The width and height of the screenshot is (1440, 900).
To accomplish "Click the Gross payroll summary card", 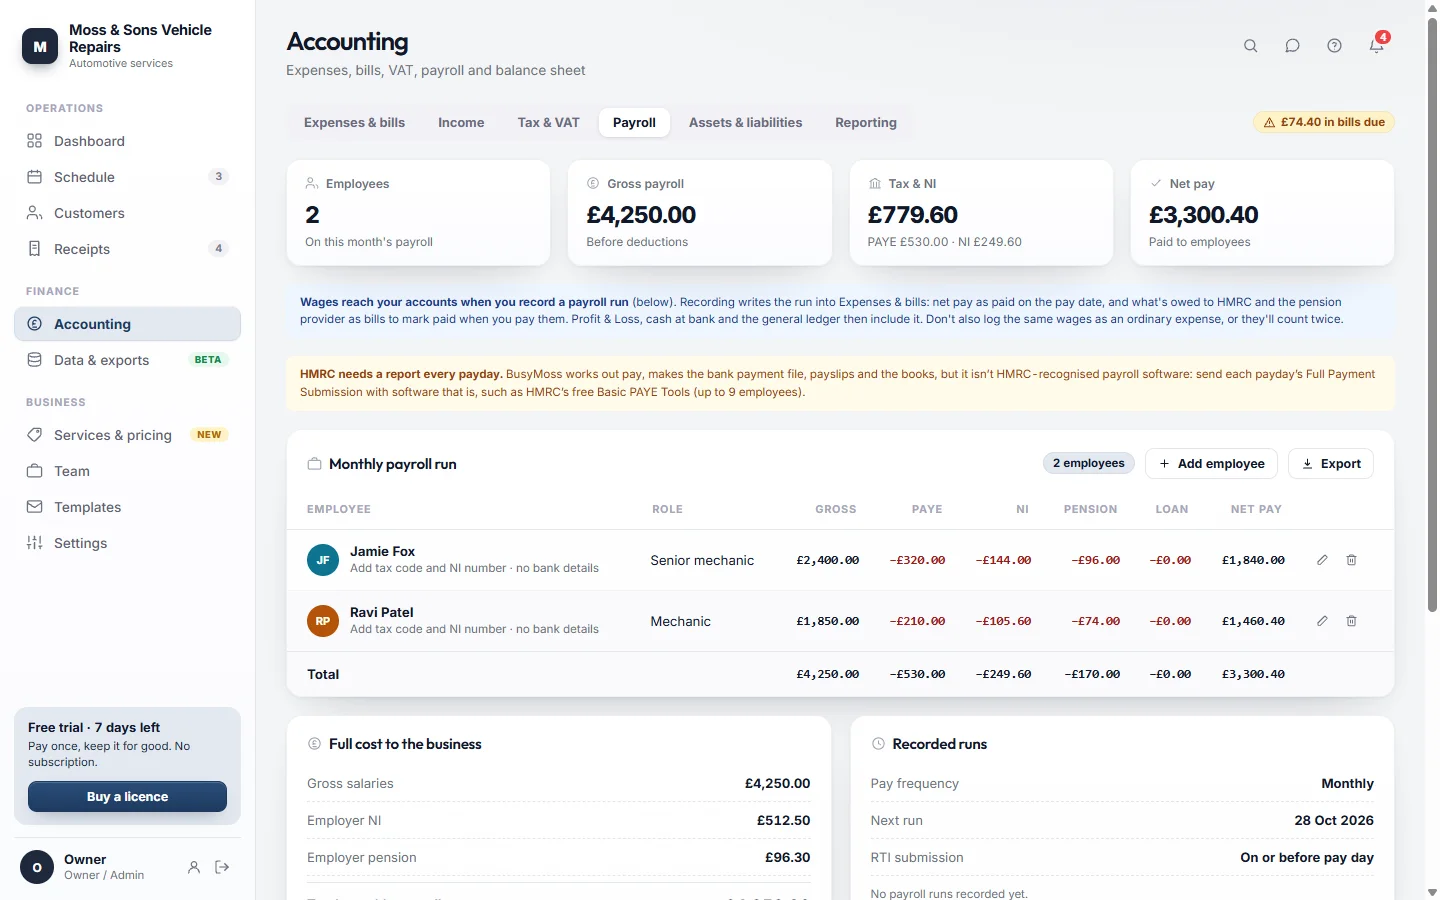I will 700,213.
